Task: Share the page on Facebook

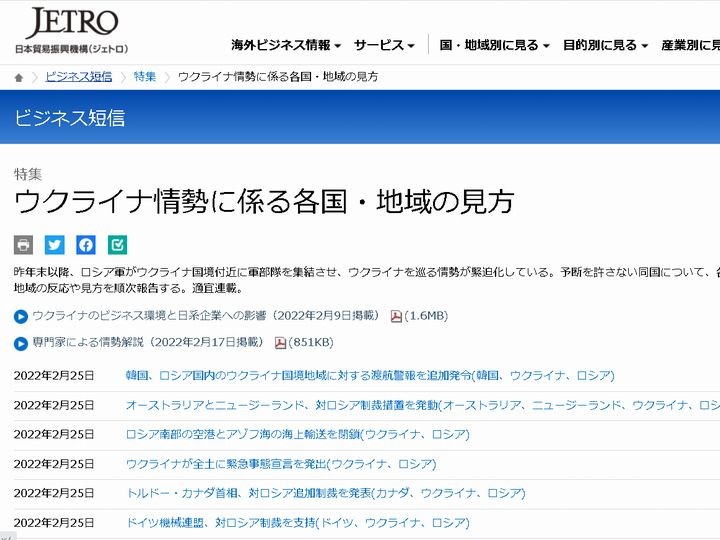Action: point(86,245)
